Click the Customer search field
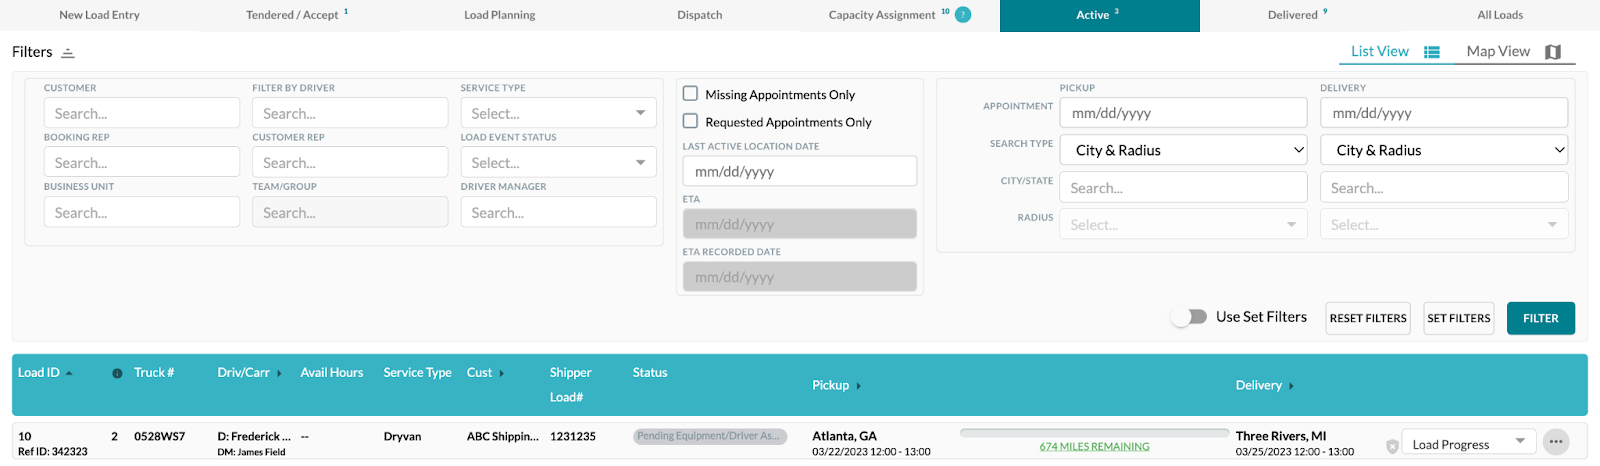The image size is (1600, 466). [x=142, y=113]
